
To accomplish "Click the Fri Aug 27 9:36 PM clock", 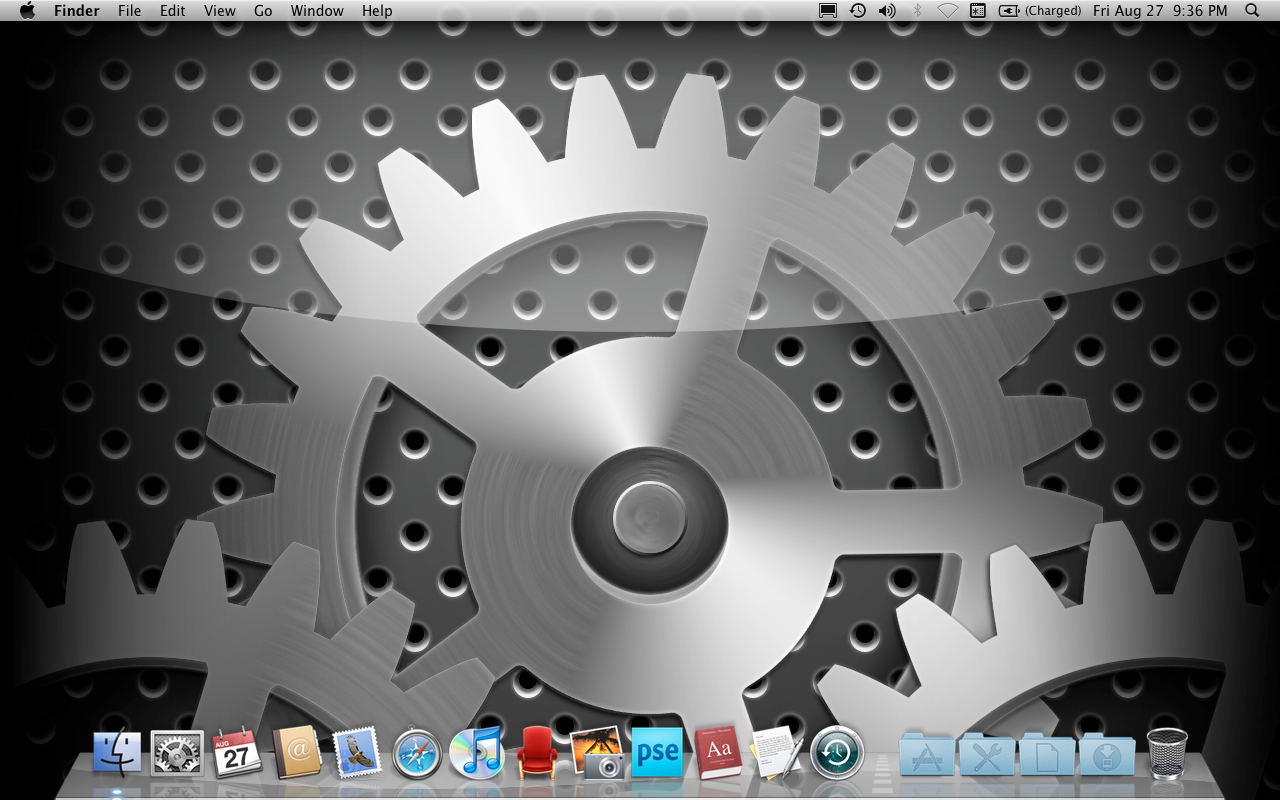I will pyautogui.click(x=1160, y=11).
